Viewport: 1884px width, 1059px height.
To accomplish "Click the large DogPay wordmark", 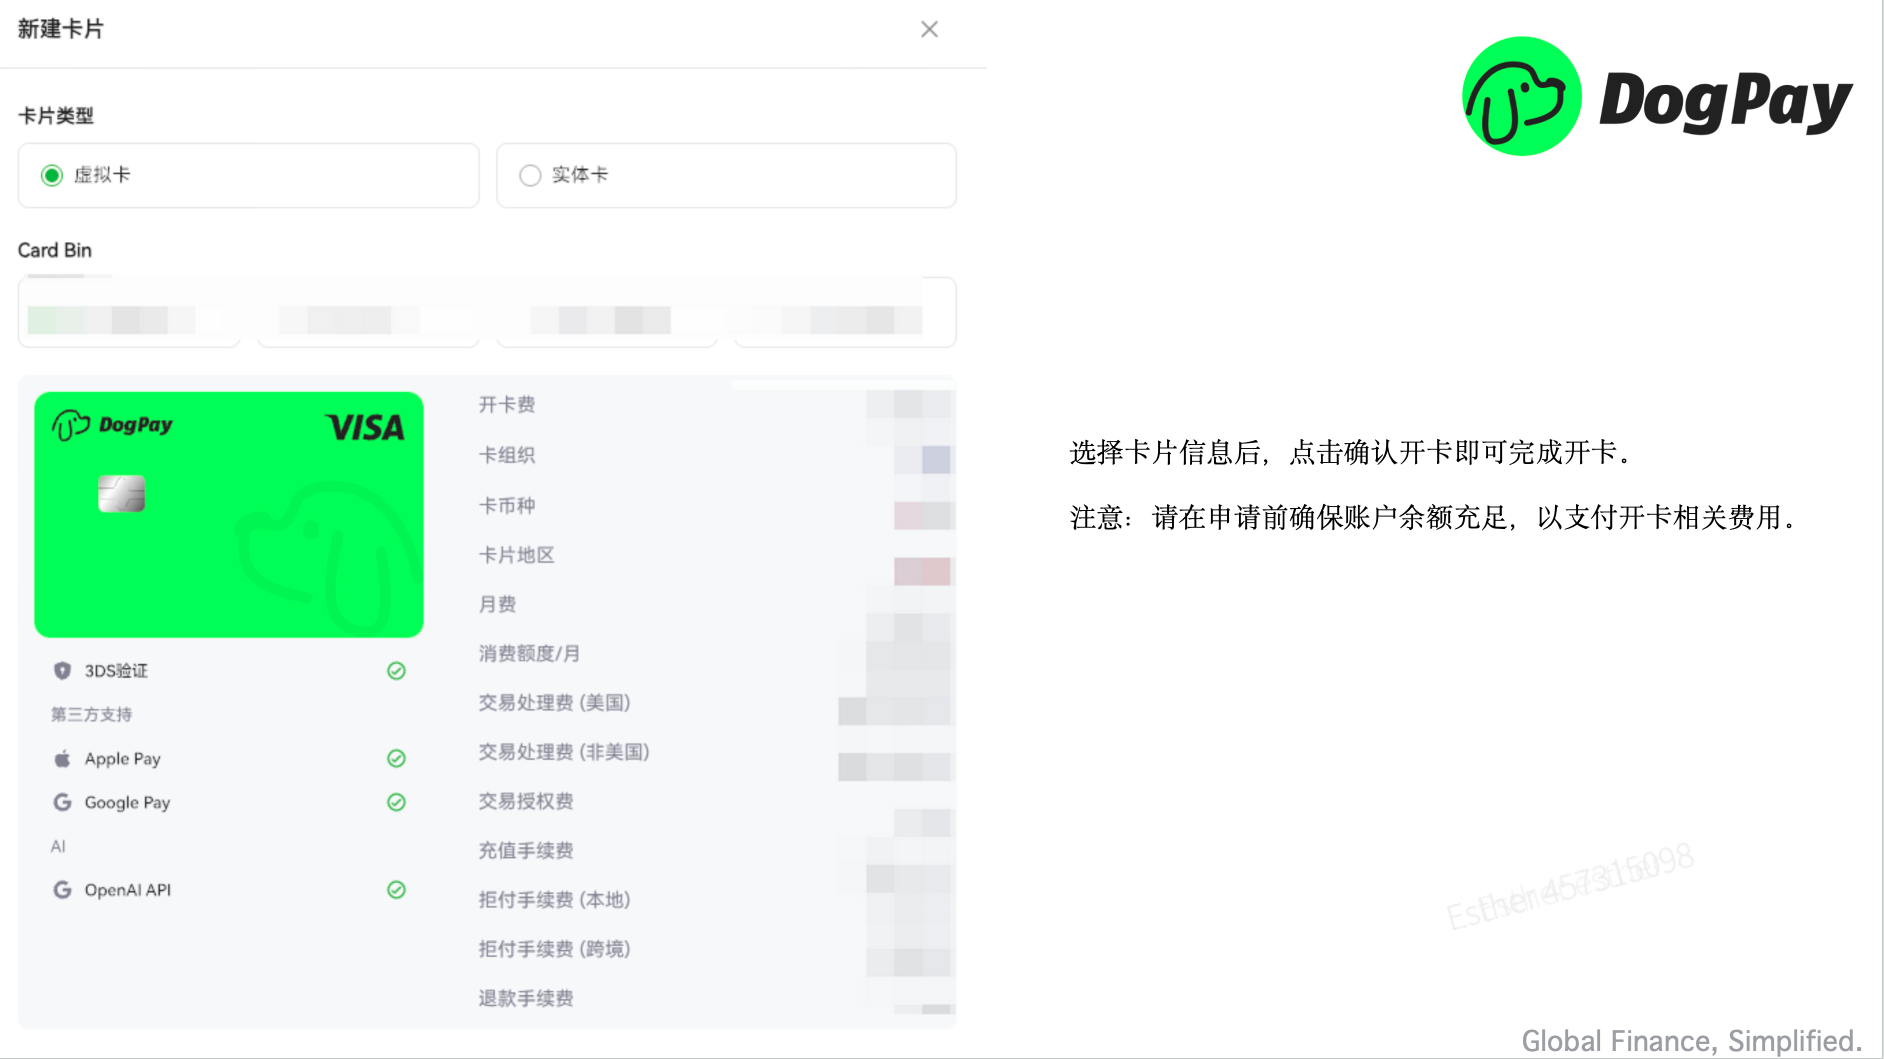I will 1726,101.
